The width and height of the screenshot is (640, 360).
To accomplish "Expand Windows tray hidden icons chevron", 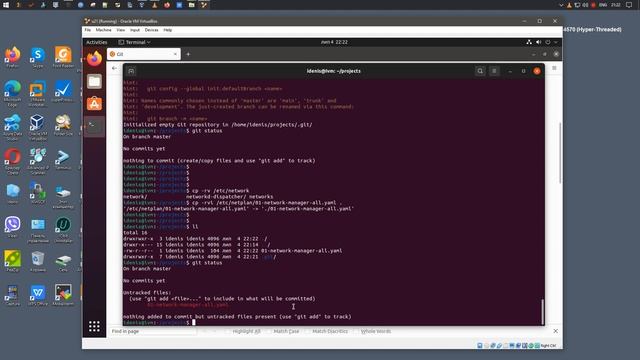I will tap(561, 5).
